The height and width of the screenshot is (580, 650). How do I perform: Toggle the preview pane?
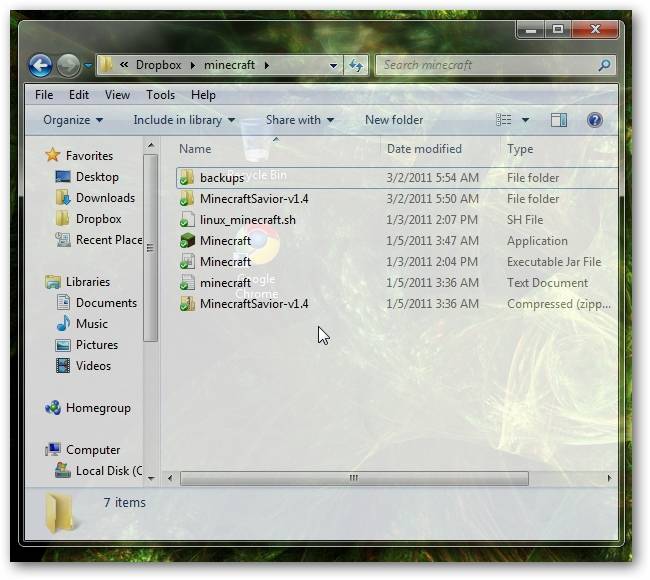pyautogui.click(x=558, y=120)
